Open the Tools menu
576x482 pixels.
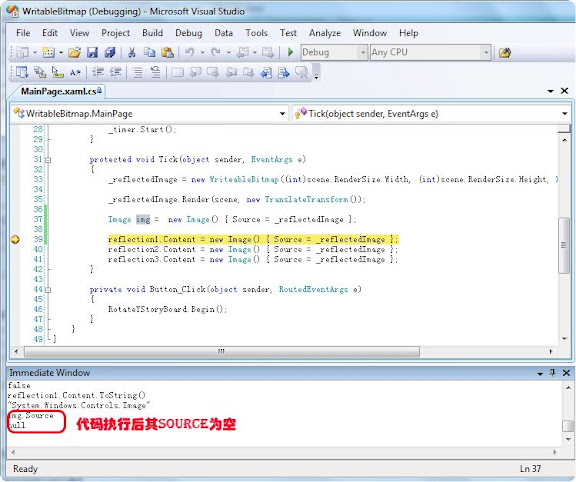tap(256, 33)
